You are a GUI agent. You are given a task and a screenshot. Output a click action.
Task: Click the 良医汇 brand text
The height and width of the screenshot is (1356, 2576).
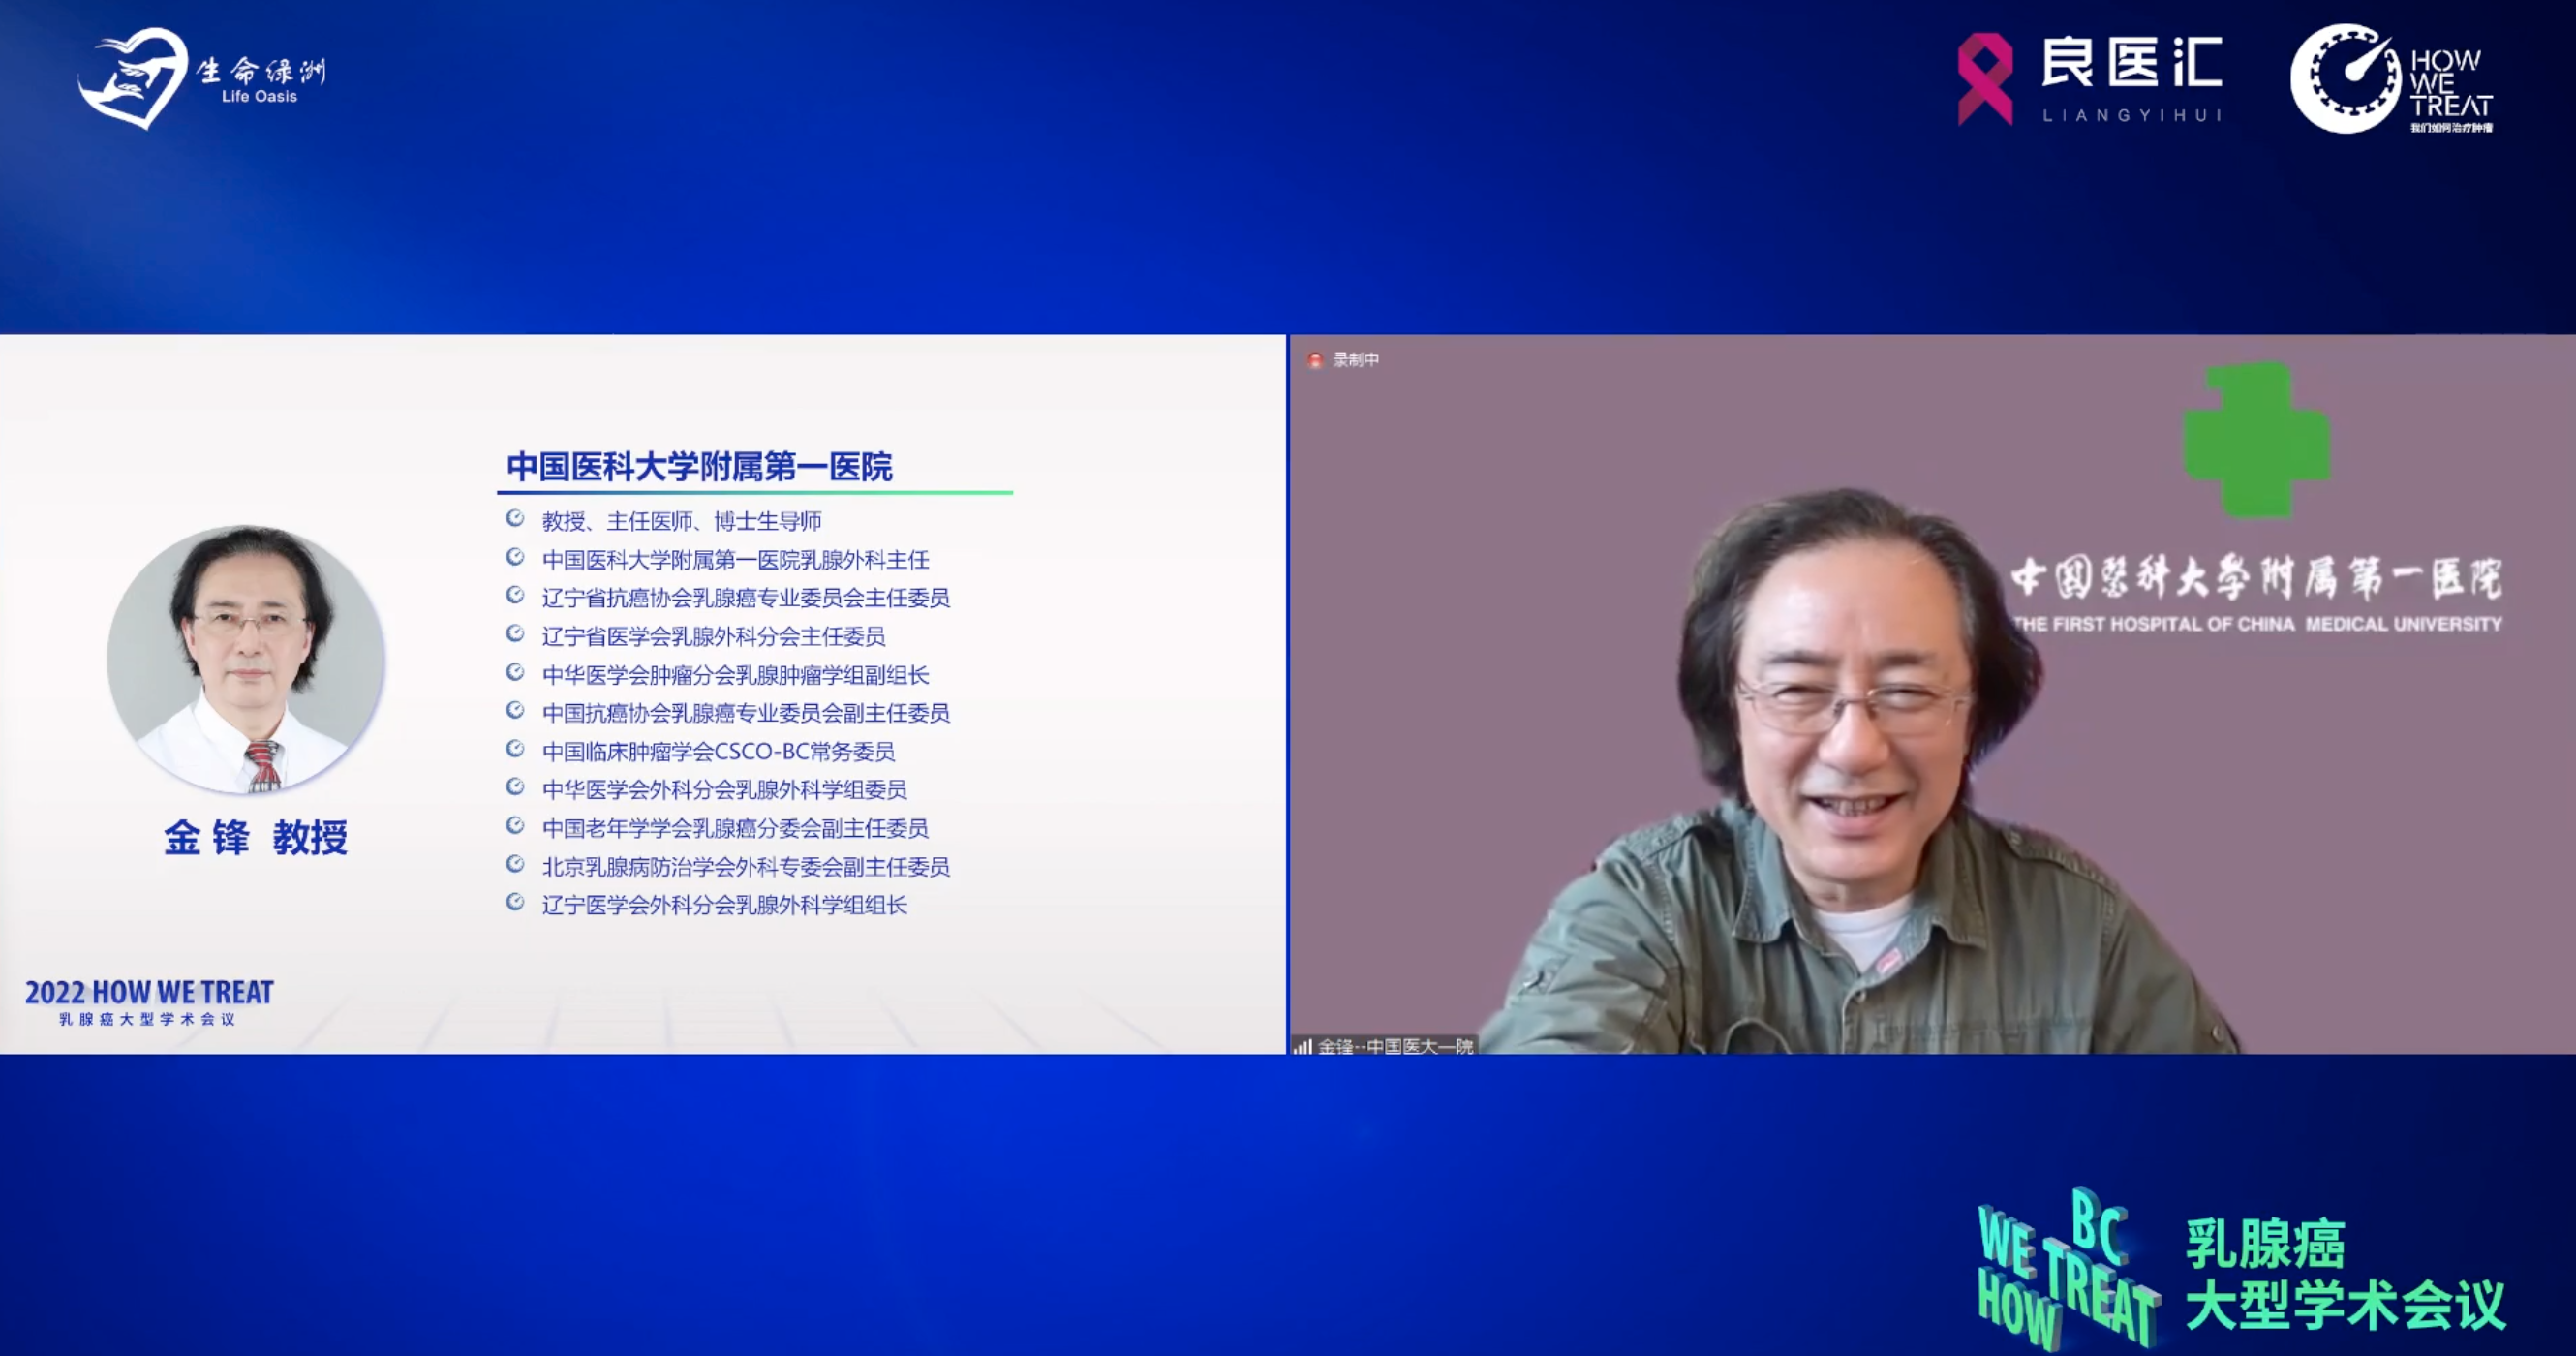[2131, 64]
